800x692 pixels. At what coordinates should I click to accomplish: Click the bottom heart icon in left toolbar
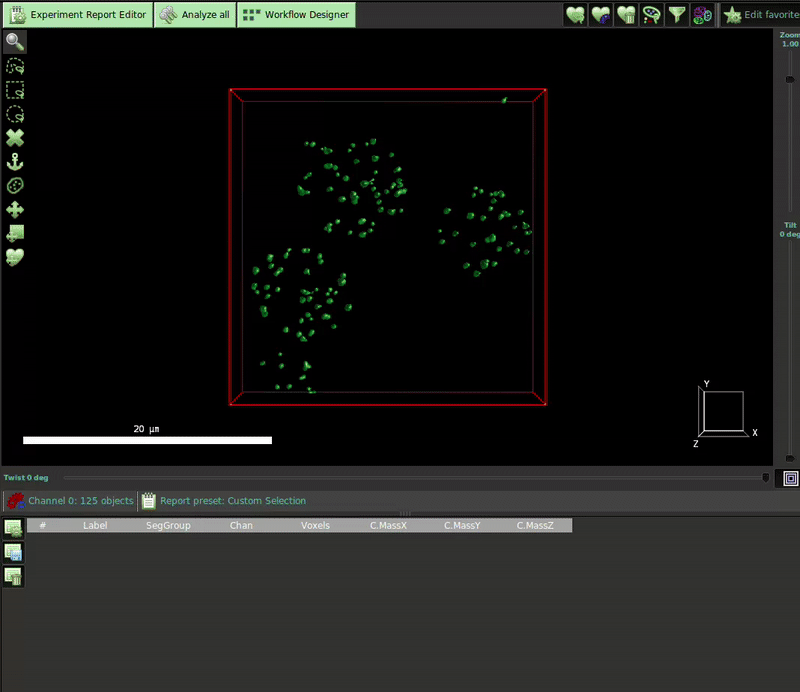(15, 257)
